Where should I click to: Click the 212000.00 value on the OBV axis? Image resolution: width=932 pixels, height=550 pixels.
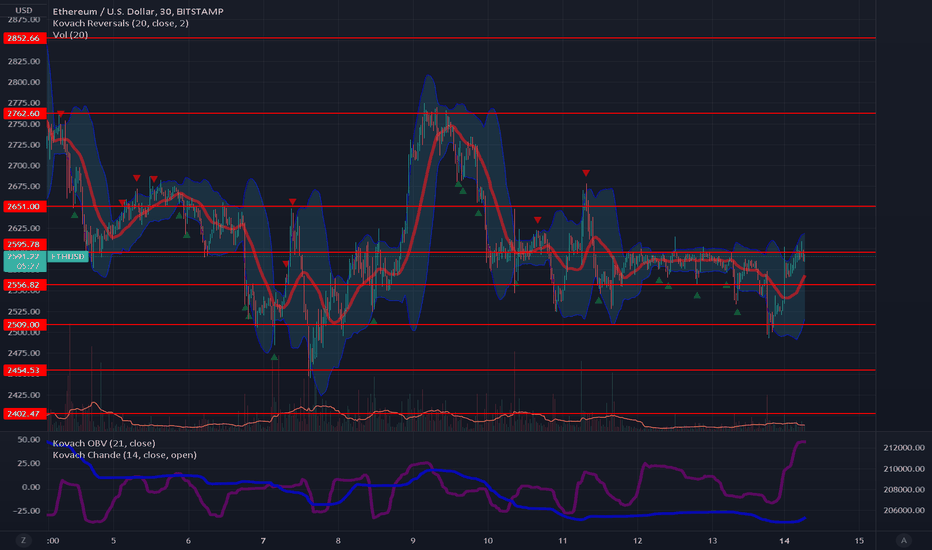pos(904,448)
